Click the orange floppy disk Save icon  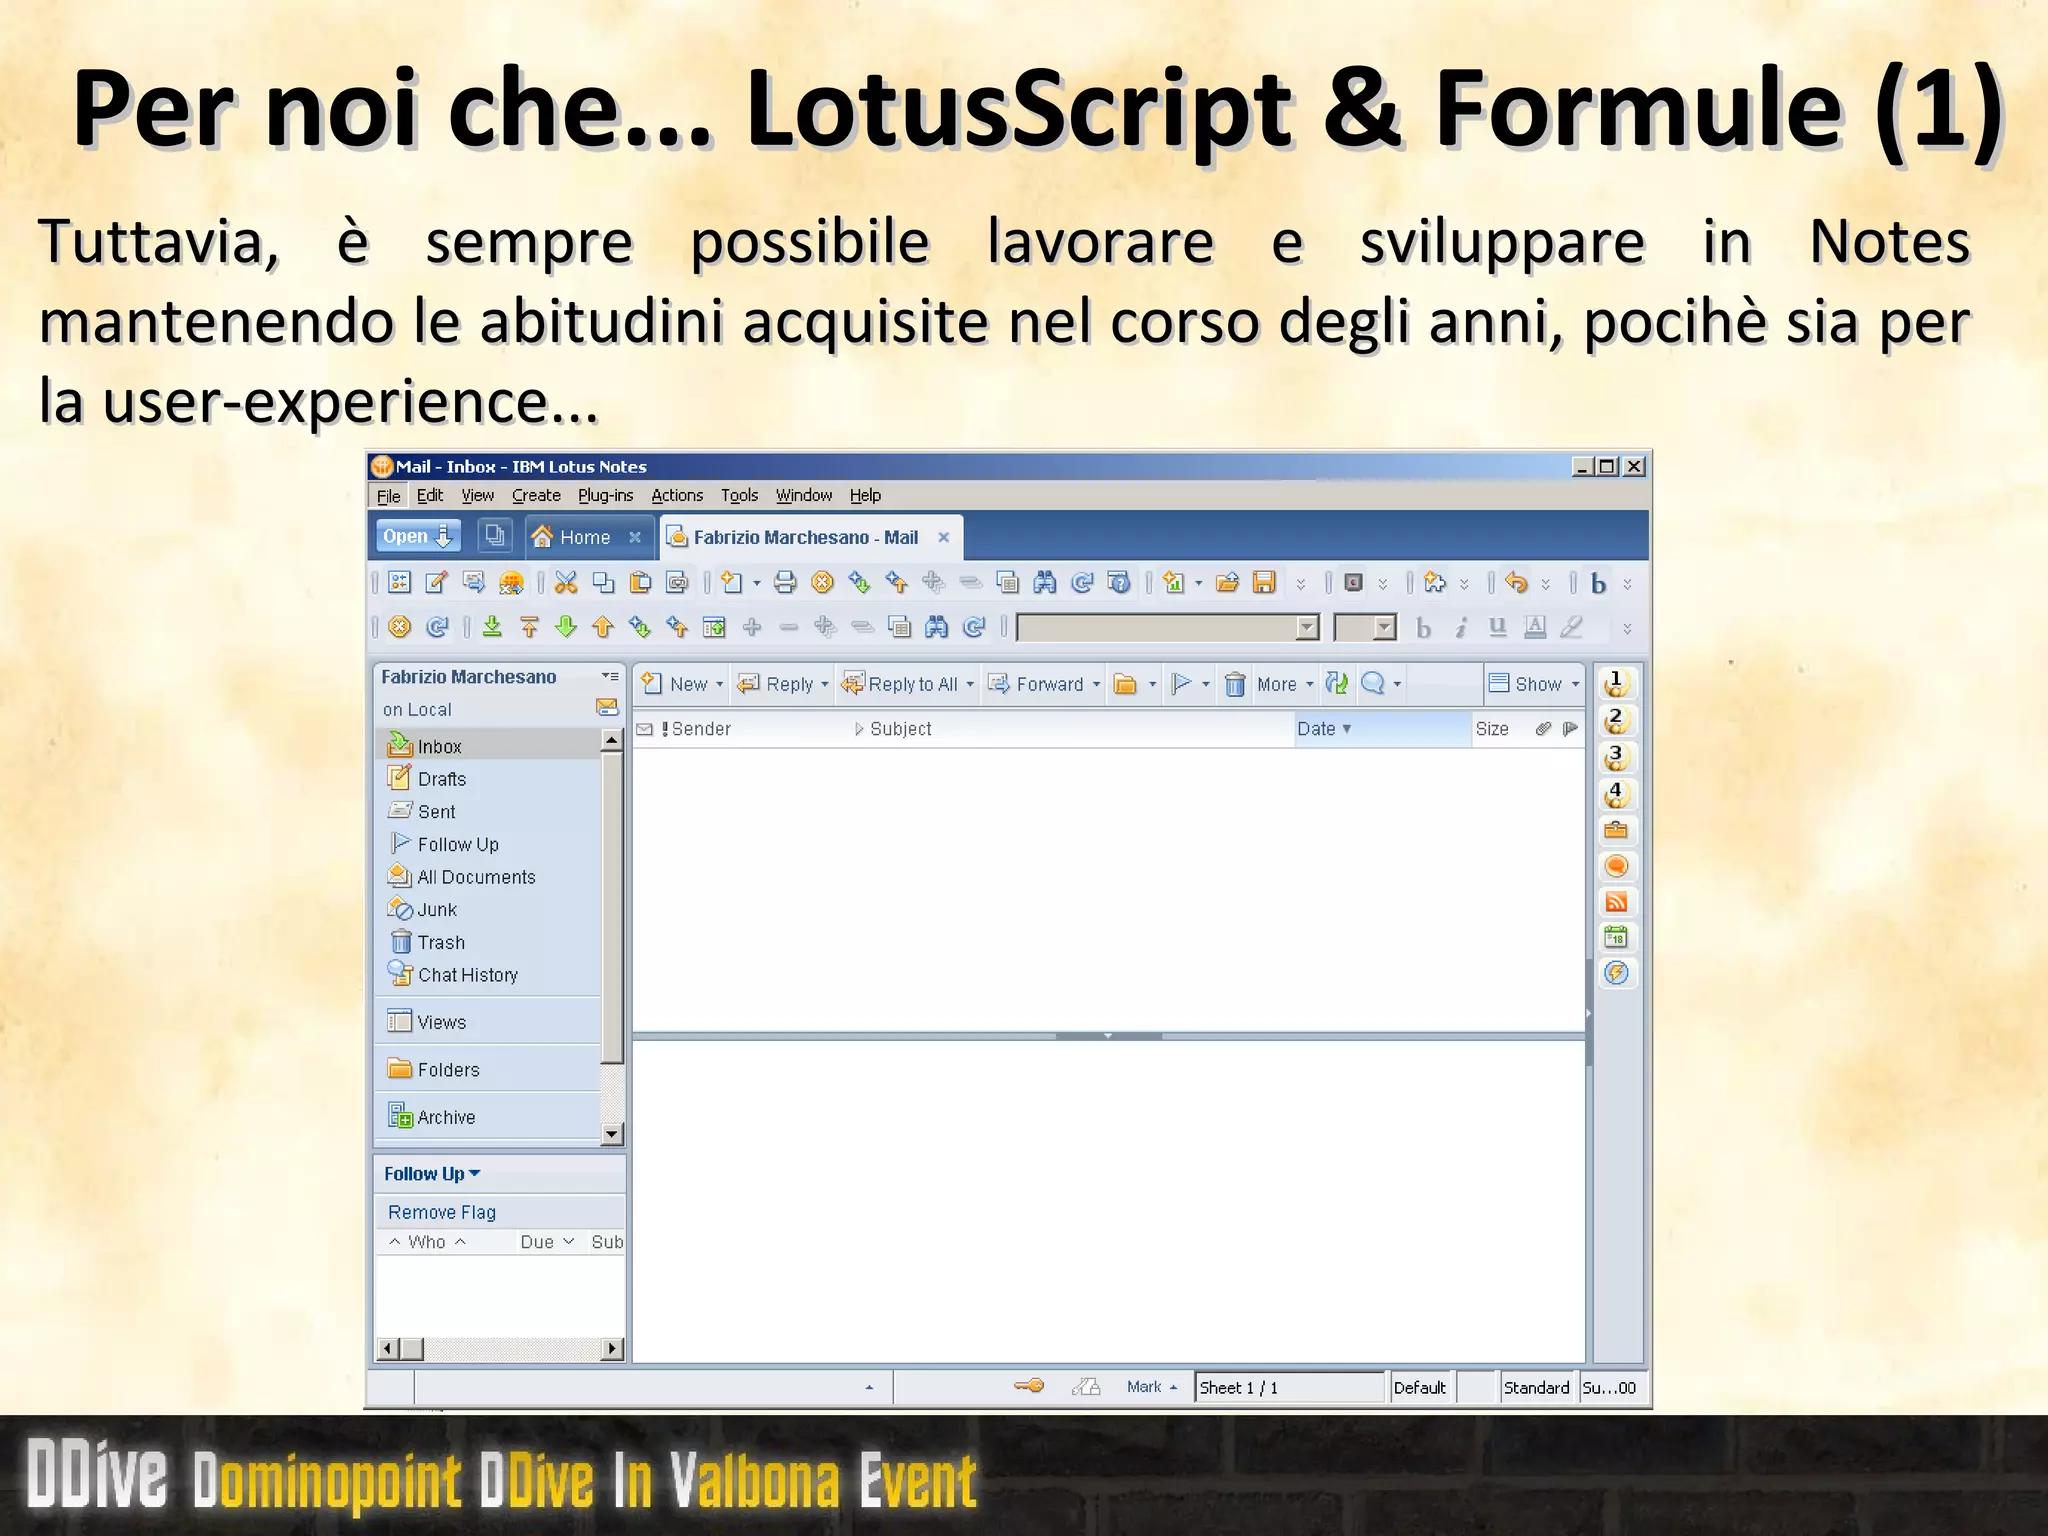tap(1264, 583)
